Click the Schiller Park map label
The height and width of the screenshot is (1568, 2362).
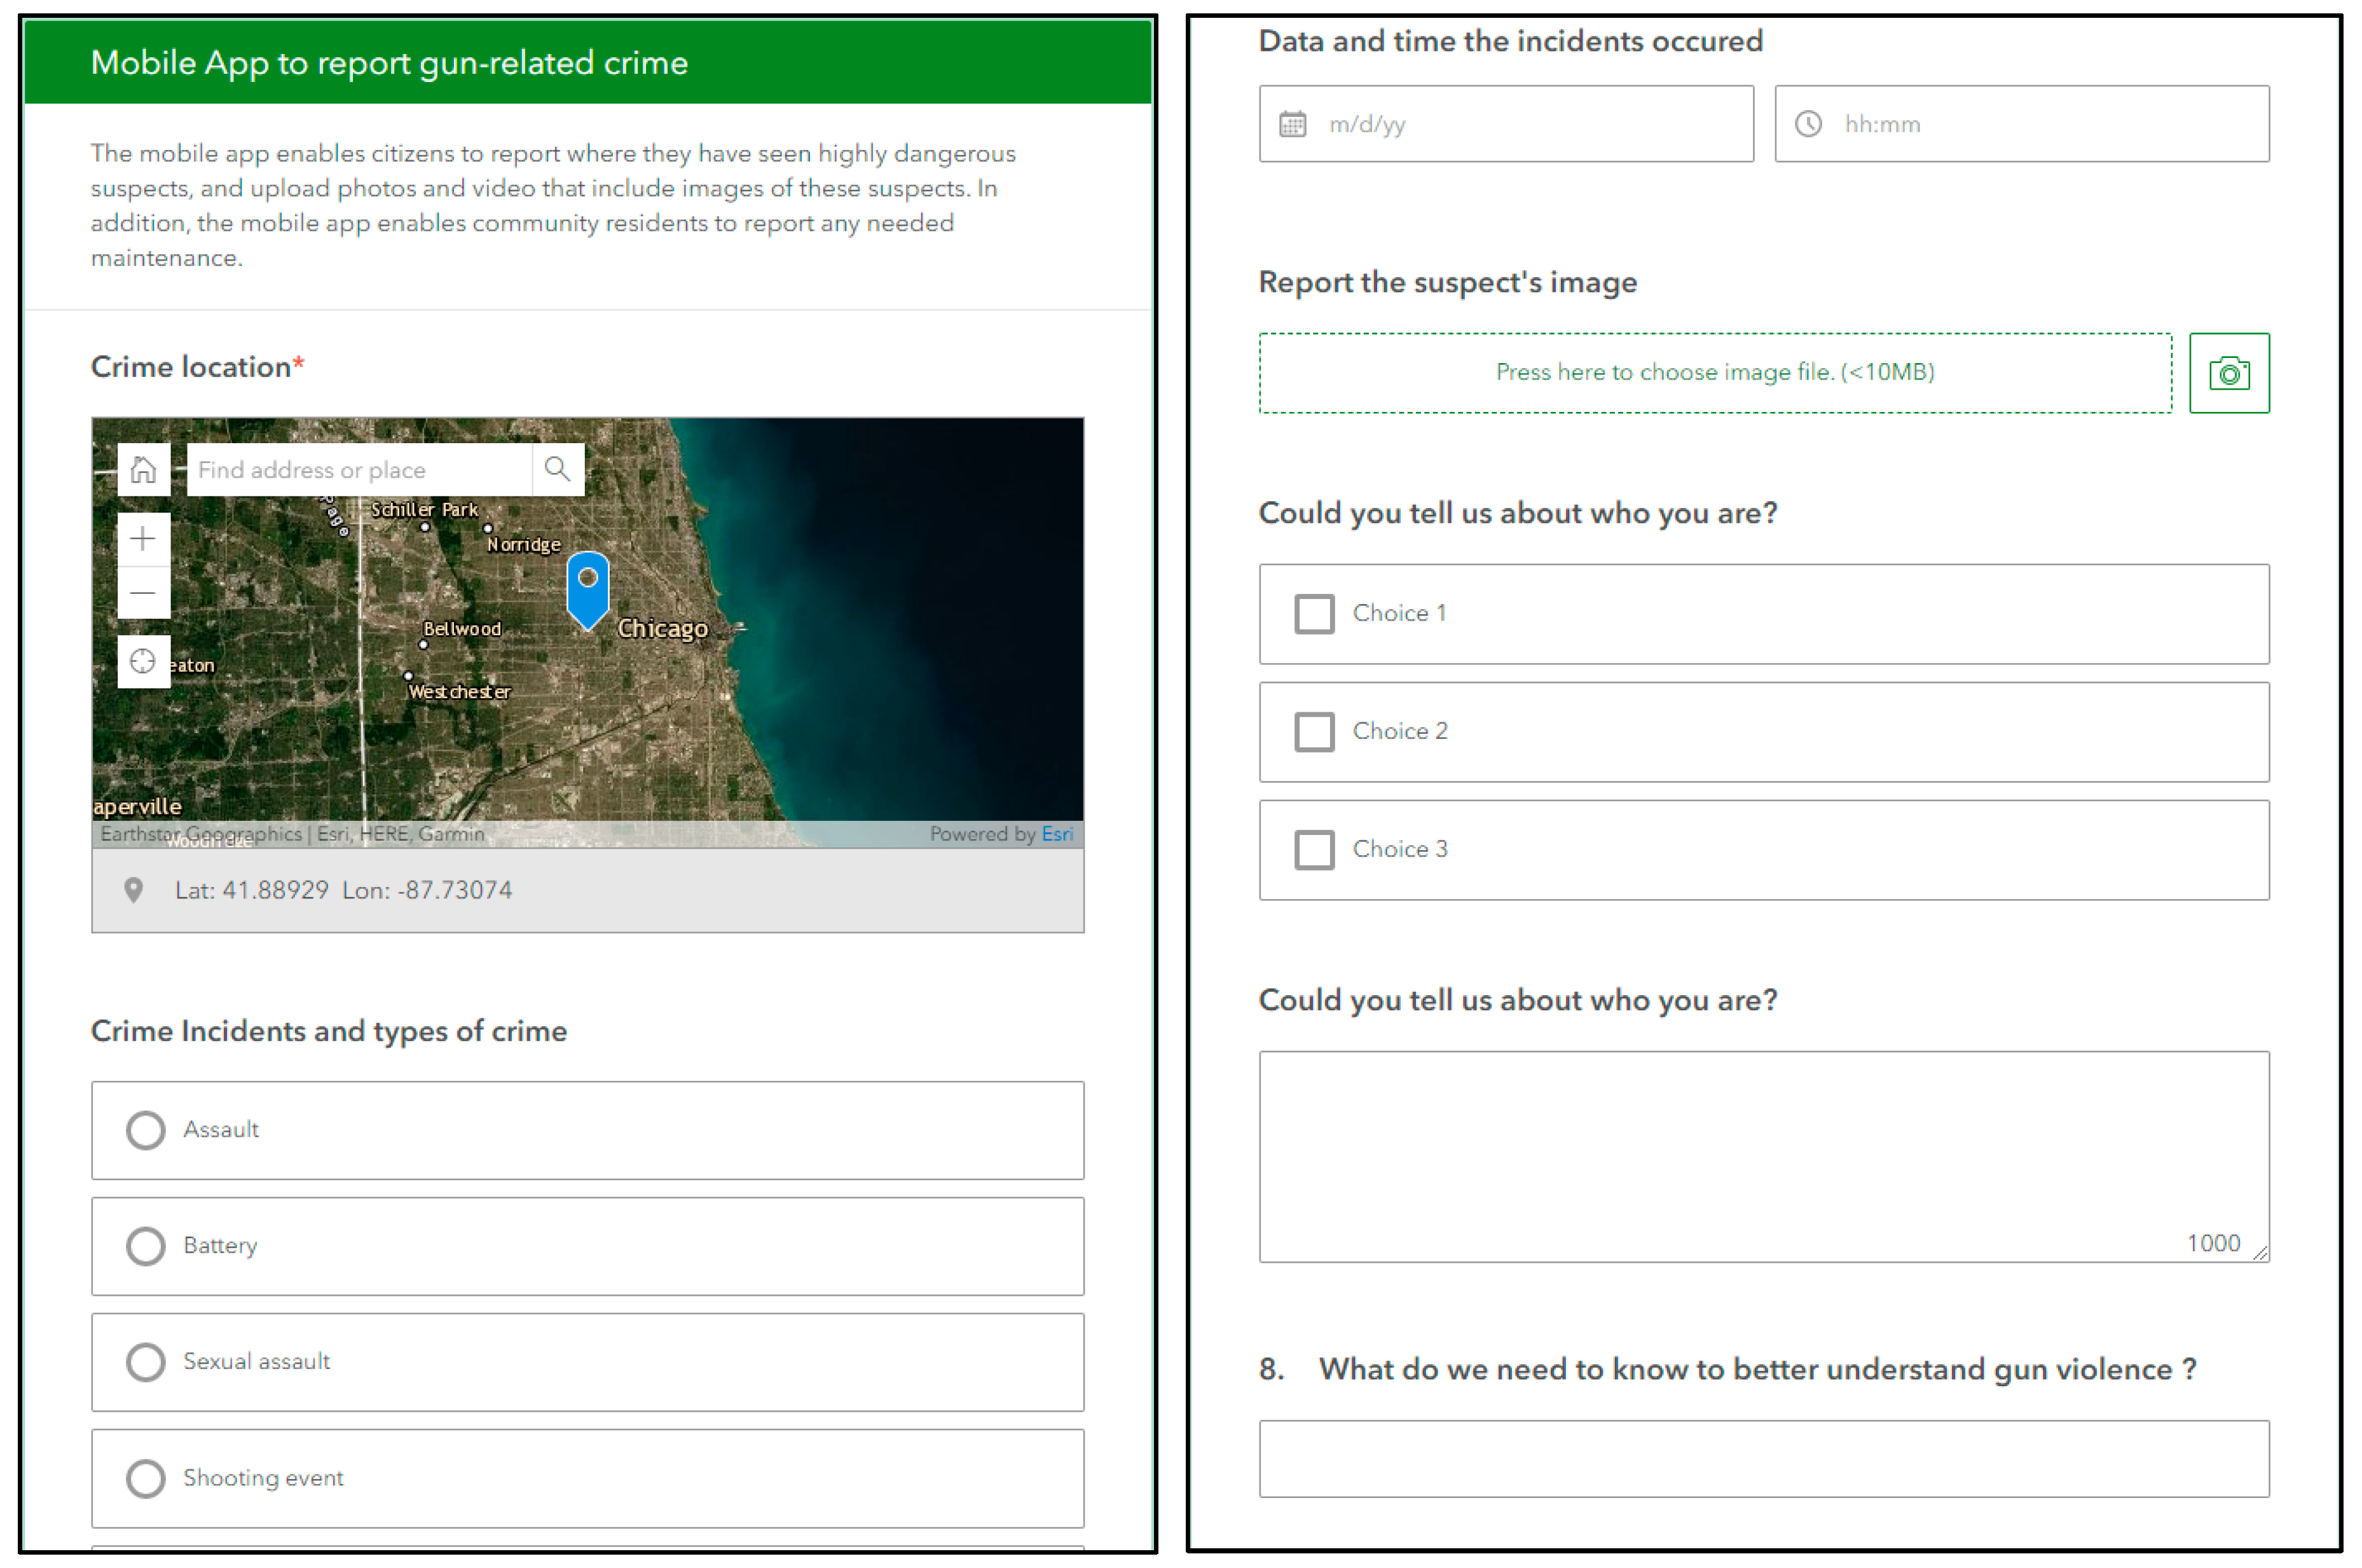425,509
